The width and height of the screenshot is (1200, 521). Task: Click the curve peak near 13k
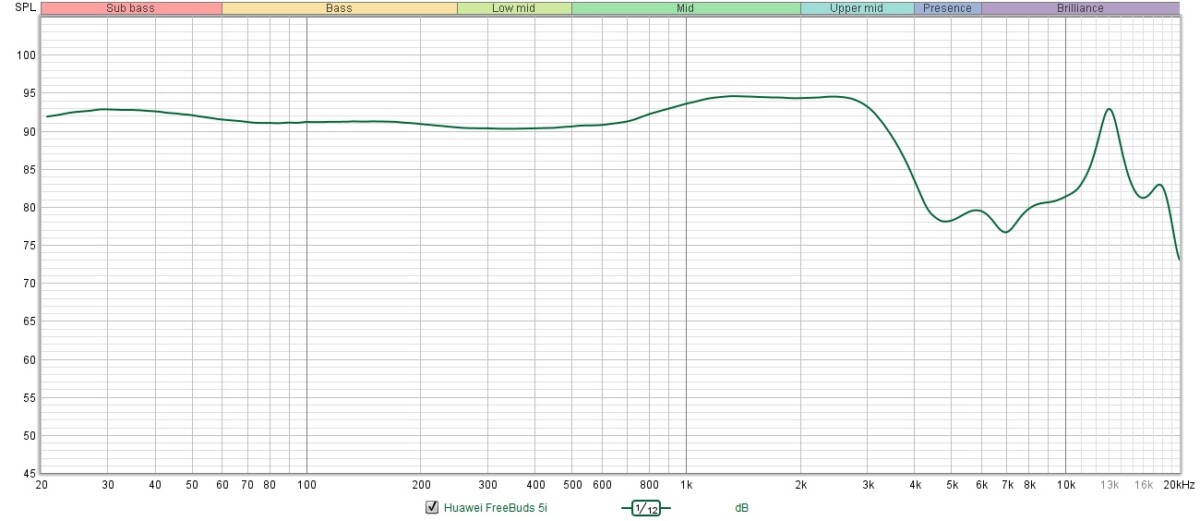pyautogui.click(x=1108, y=109)
